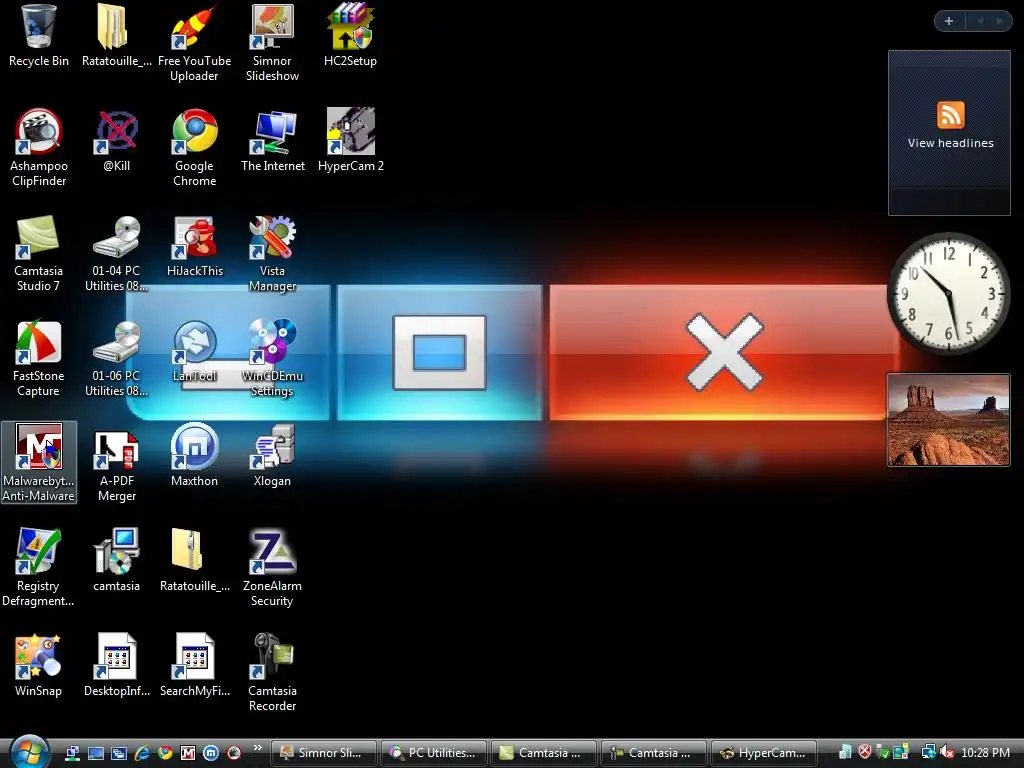Viewport: 1024px width, 768px height.
Task: Open Simnor Slideshow desktop shortcut
Action: pos(272,43)
